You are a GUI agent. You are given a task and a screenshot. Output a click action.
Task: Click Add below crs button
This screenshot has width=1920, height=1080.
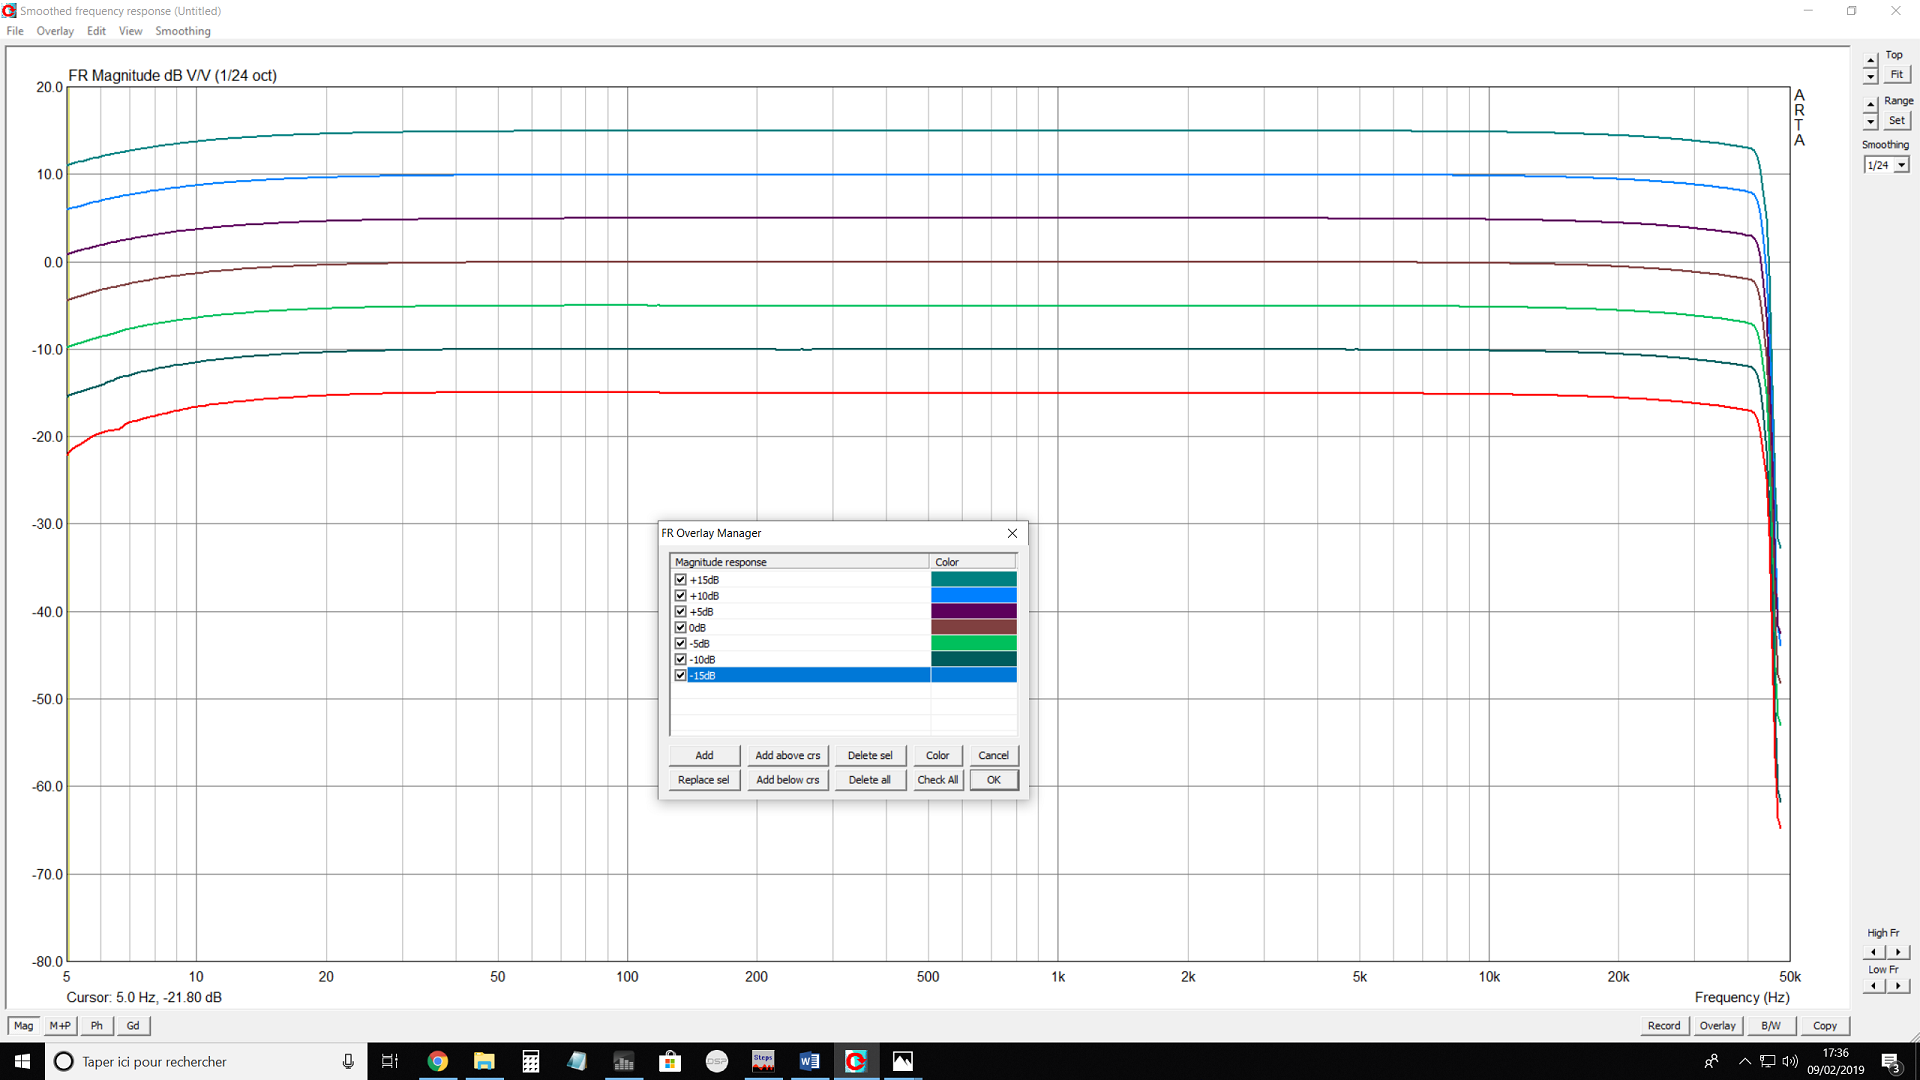point(788,780)
